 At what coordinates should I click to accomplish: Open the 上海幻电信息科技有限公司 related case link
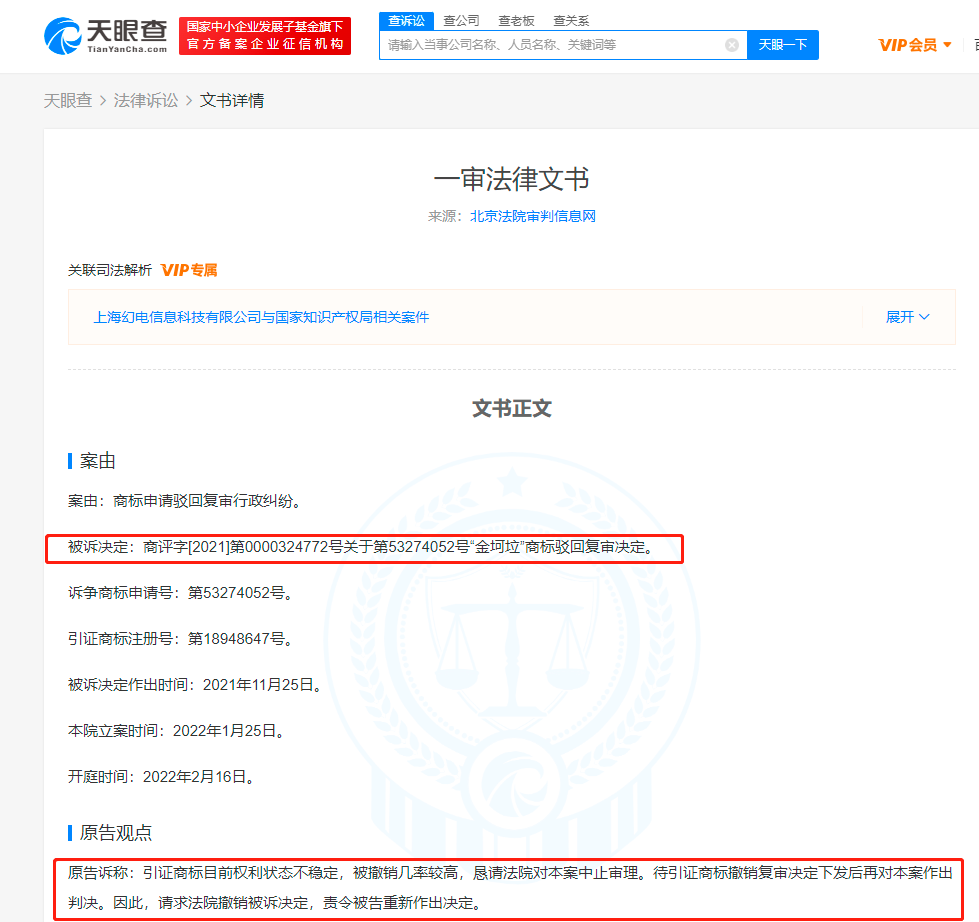[261, 317]
